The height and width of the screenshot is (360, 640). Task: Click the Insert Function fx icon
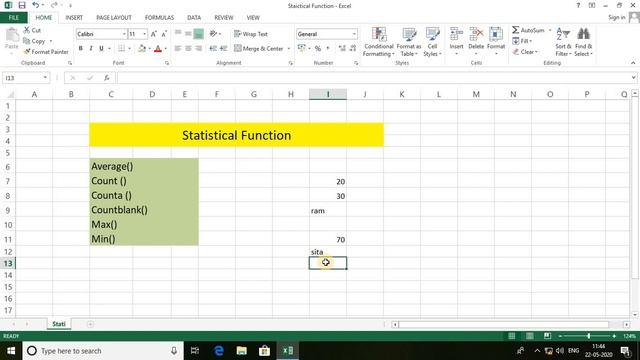tap(107, 78)
